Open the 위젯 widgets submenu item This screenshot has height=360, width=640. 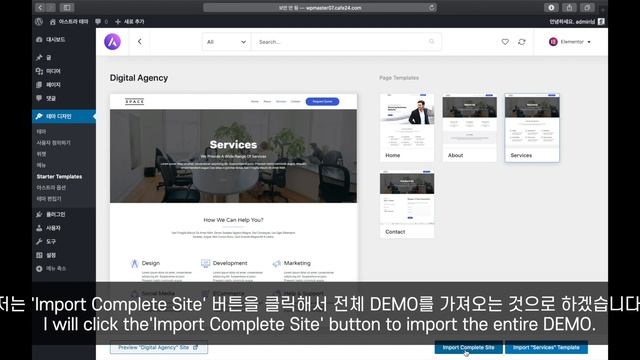pos(41,154)
